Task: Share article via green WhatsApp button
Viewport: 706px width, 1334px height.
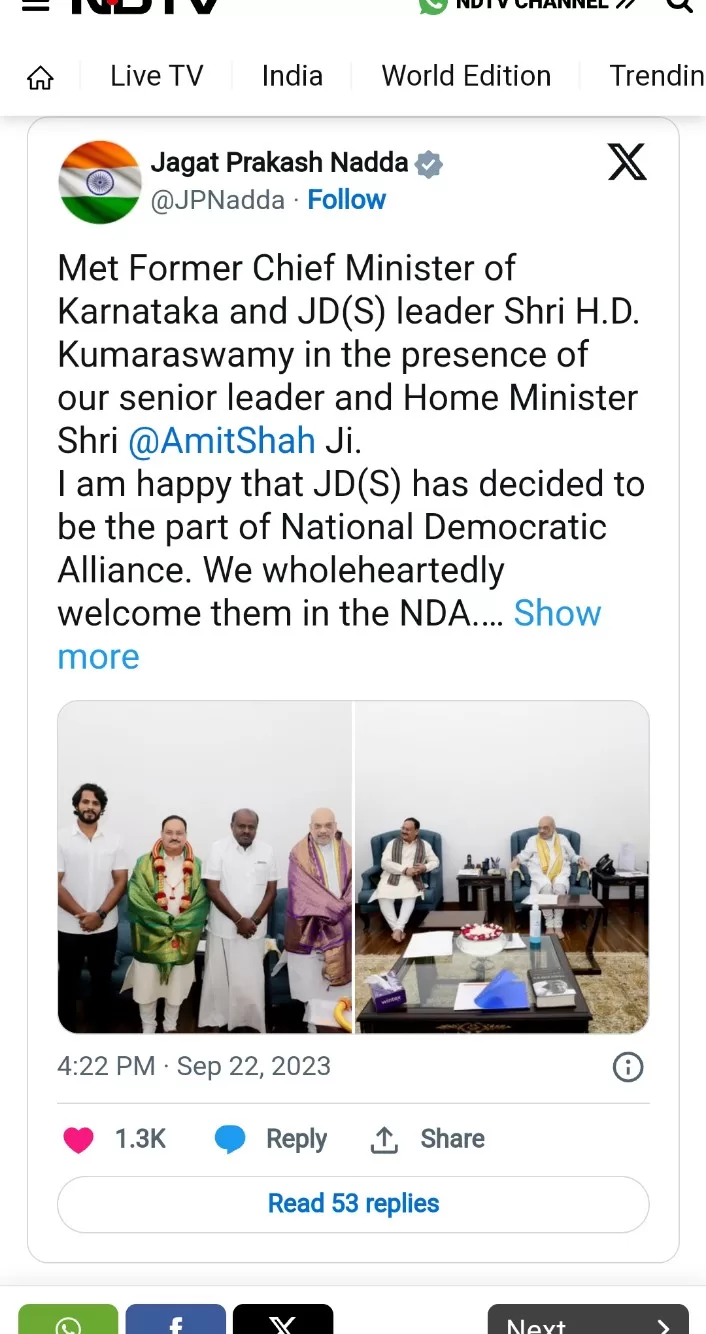Action: [x=68, y=1319]
